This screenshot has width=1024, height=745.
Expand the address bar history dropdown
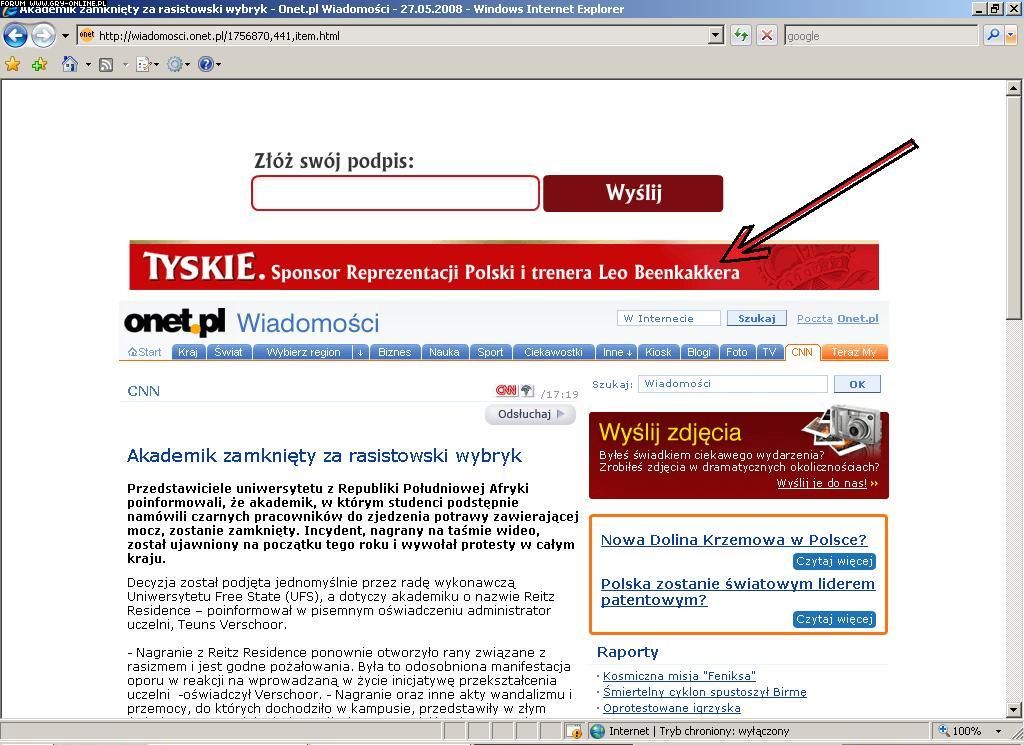point(716,36)
